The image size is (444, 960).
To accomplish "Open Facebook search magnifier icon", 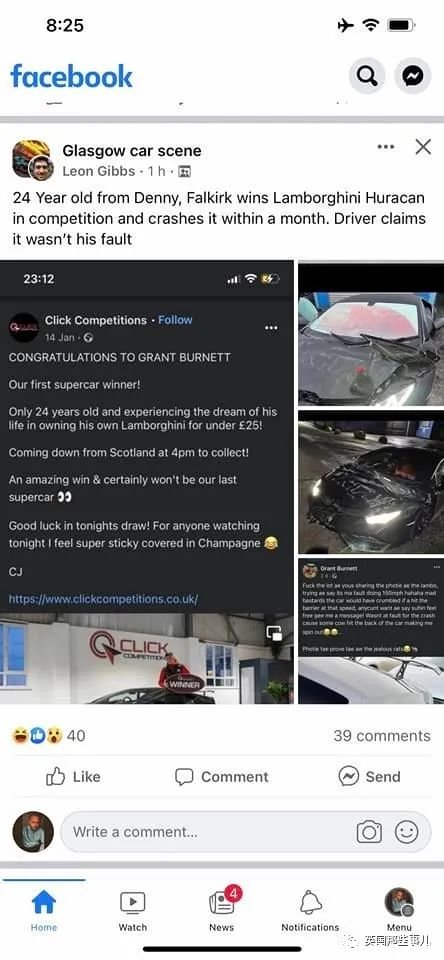I will (x=366, y=77).
